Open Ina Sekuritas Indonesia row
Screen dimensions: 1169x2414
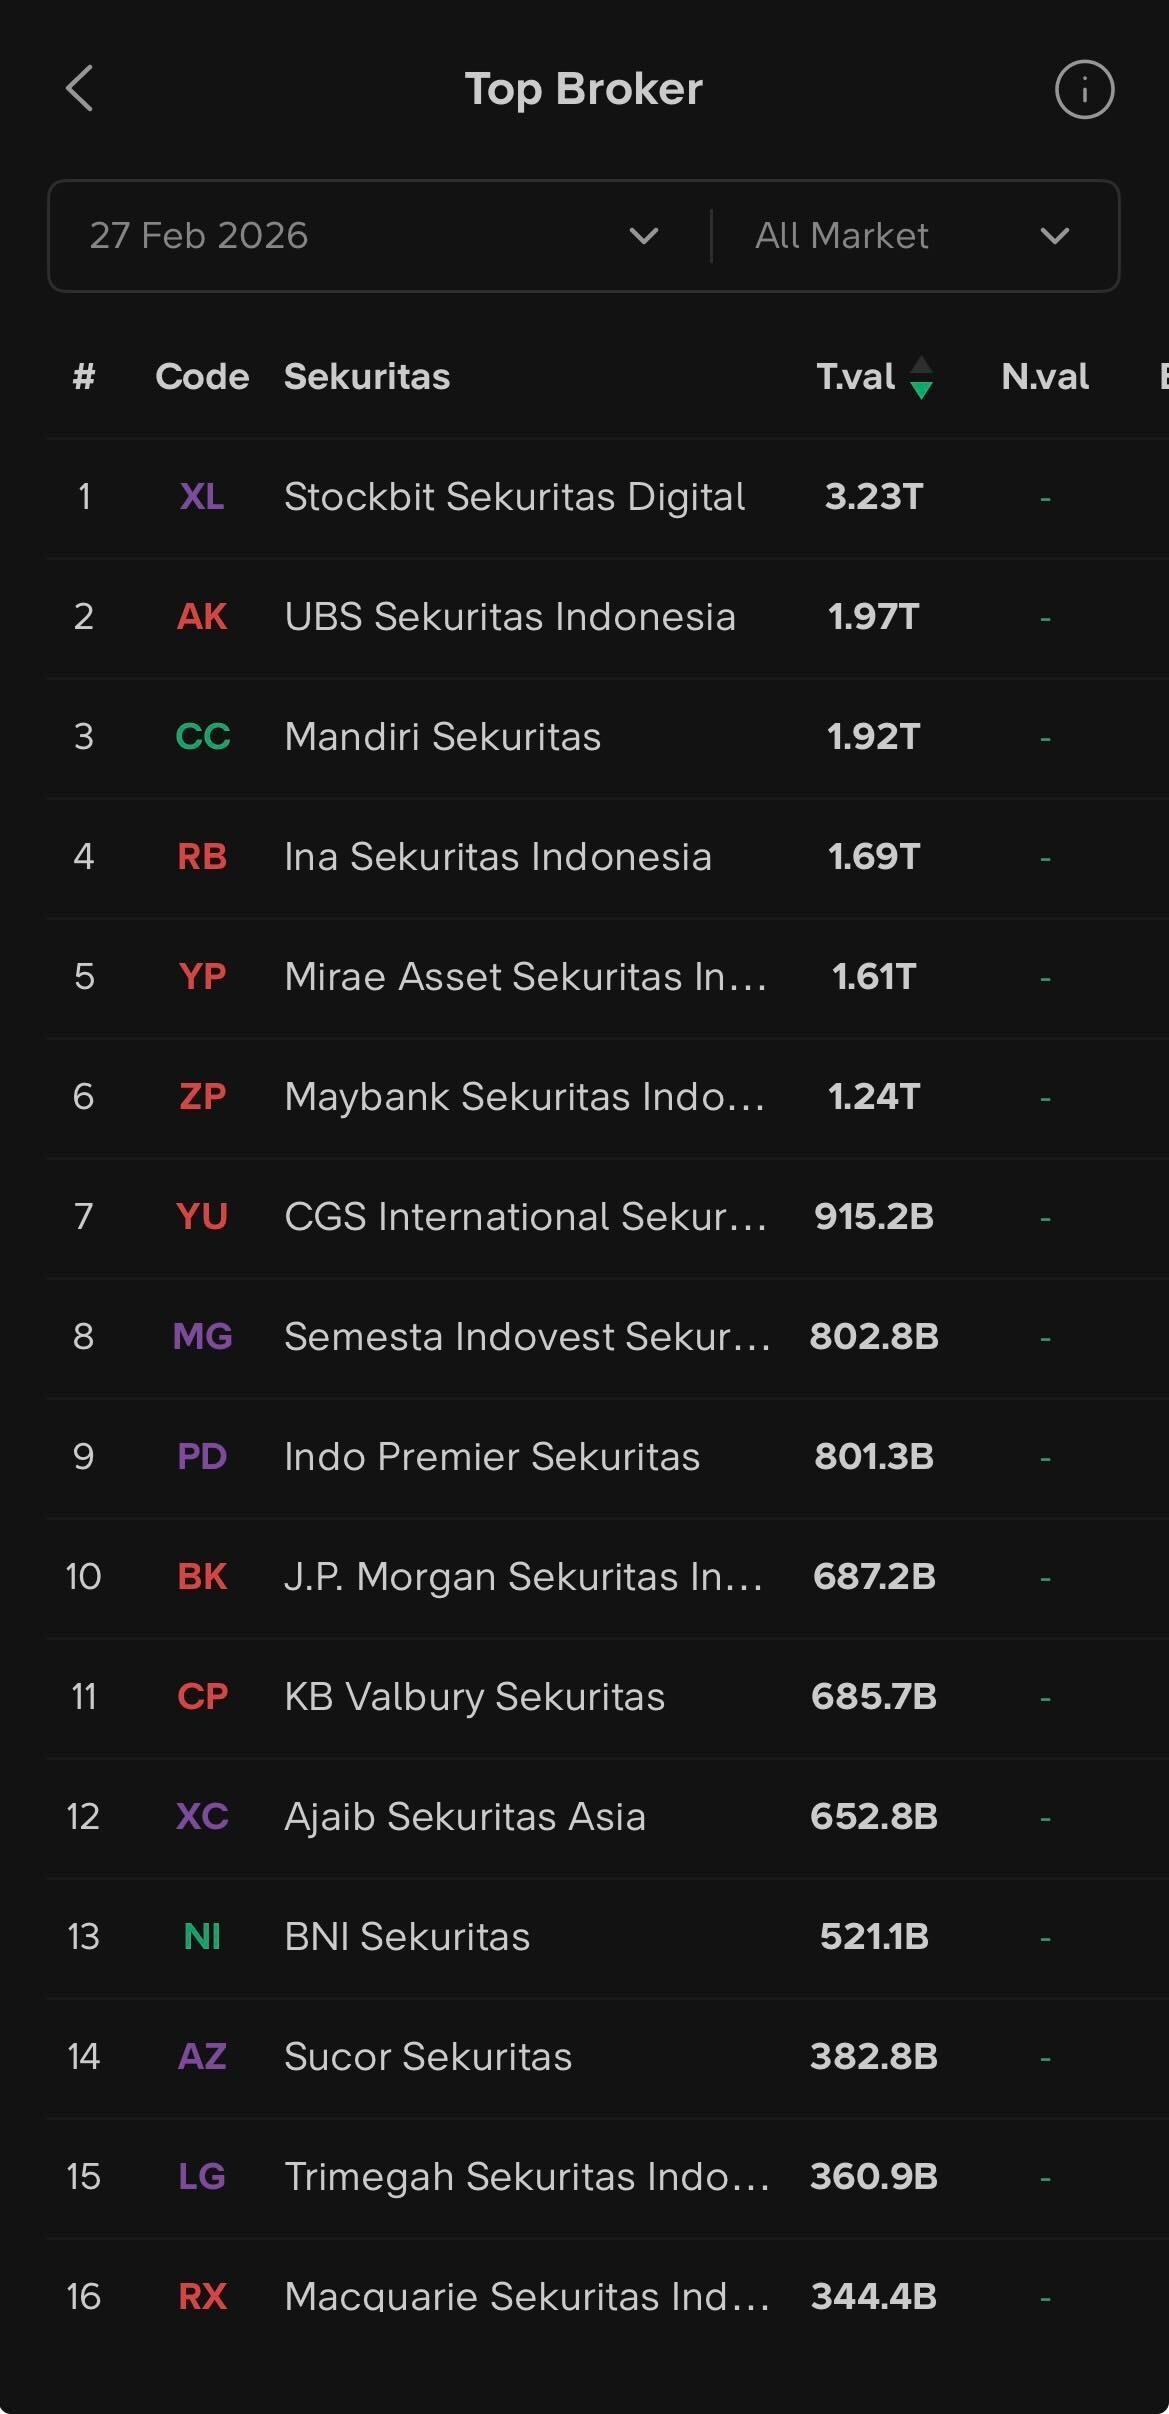coord(498,857)
